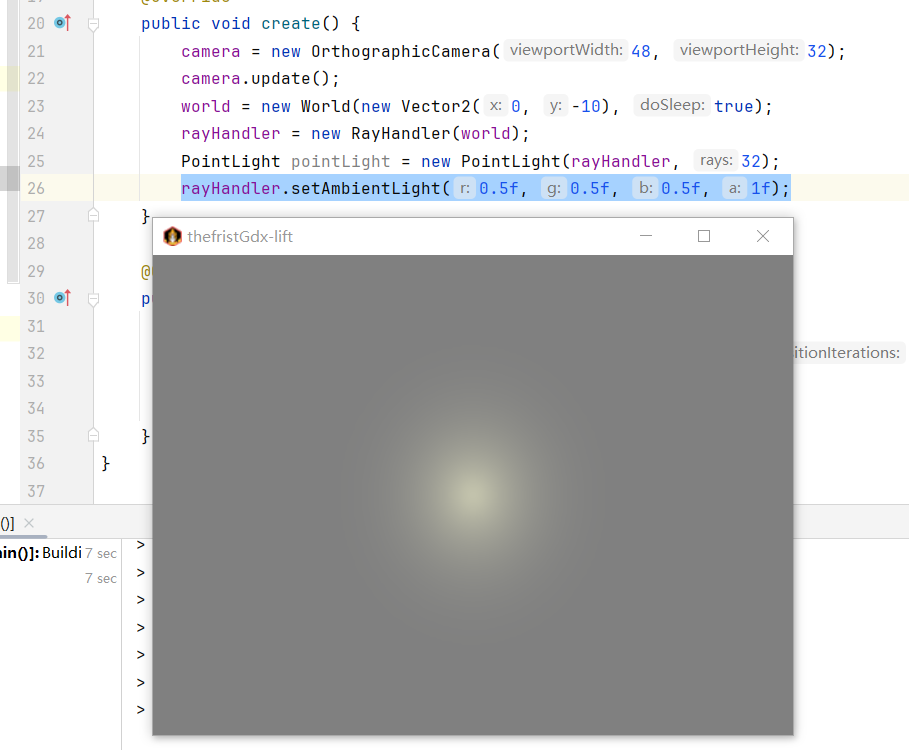Collapse the create() method at line 20

coord(93,23)
